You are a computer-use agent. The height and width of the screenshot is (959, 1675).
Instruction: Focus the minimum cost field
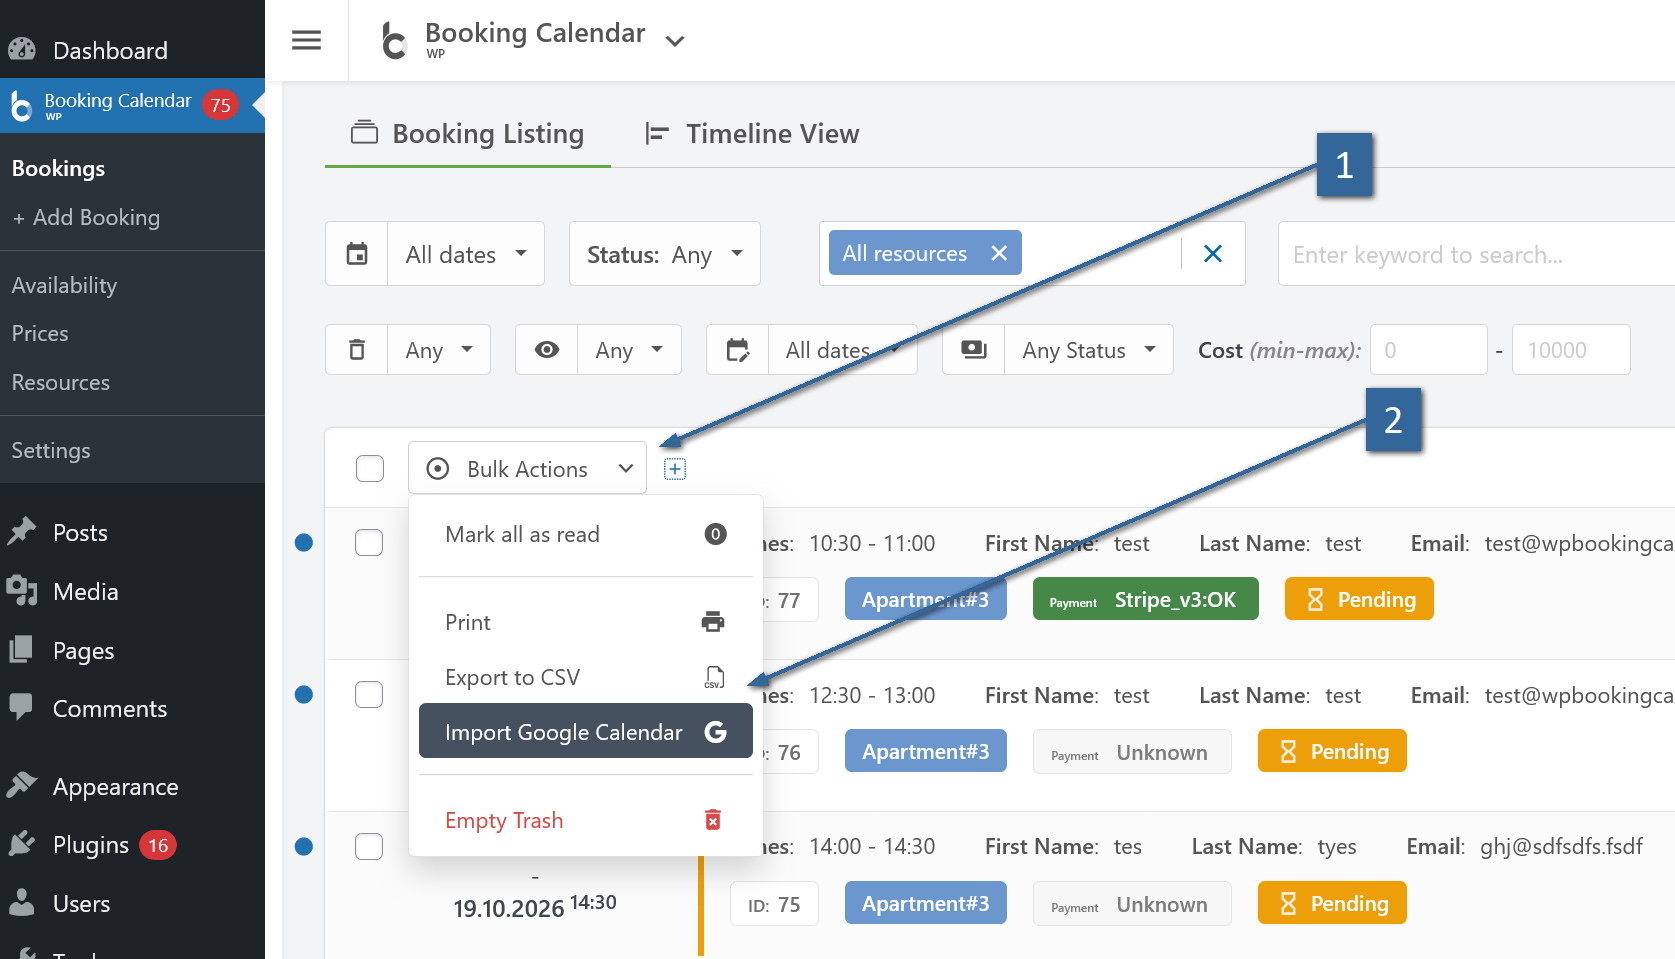coord(1429,350)
